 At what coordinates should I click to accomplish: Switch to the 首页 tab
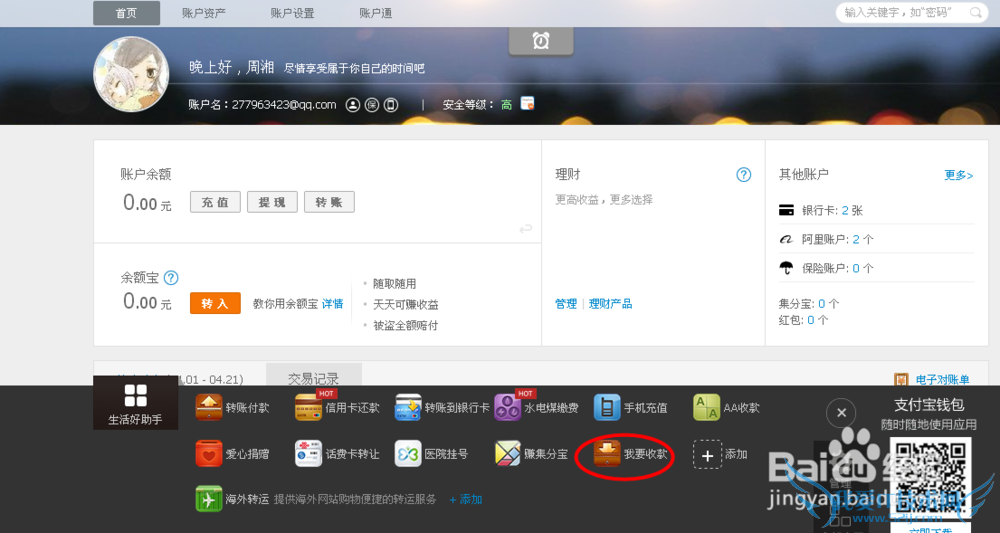(x=126, y=13)
